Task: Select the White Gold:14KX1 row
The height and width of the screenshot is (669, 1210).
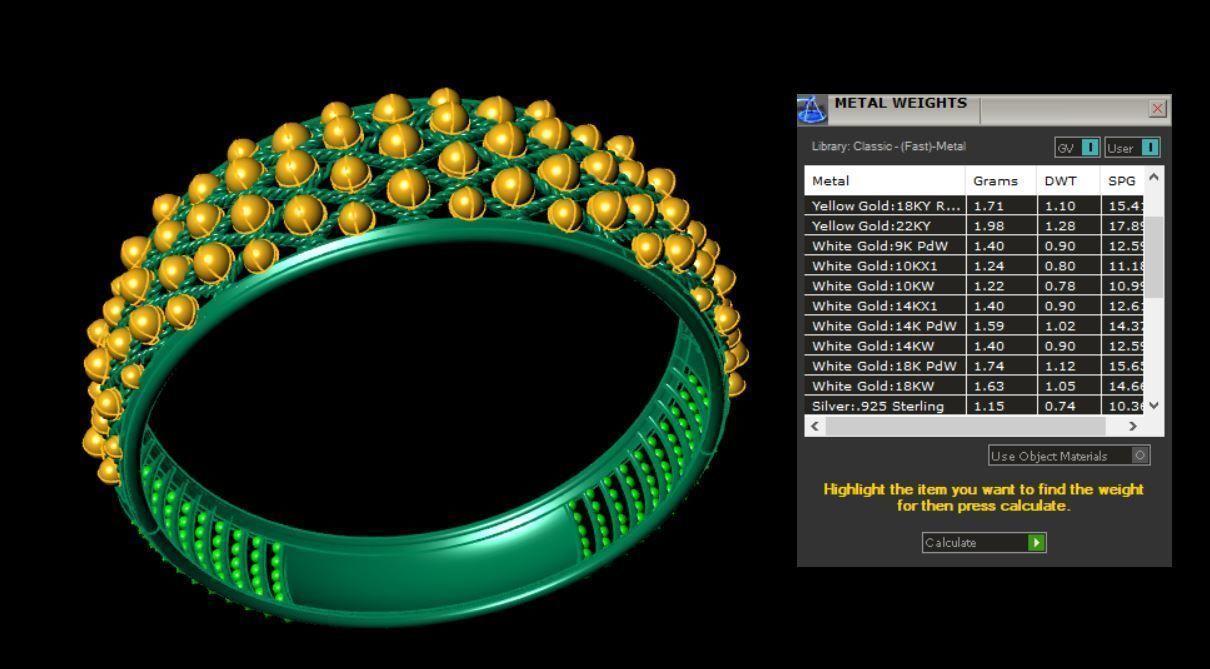Action: 974,306
